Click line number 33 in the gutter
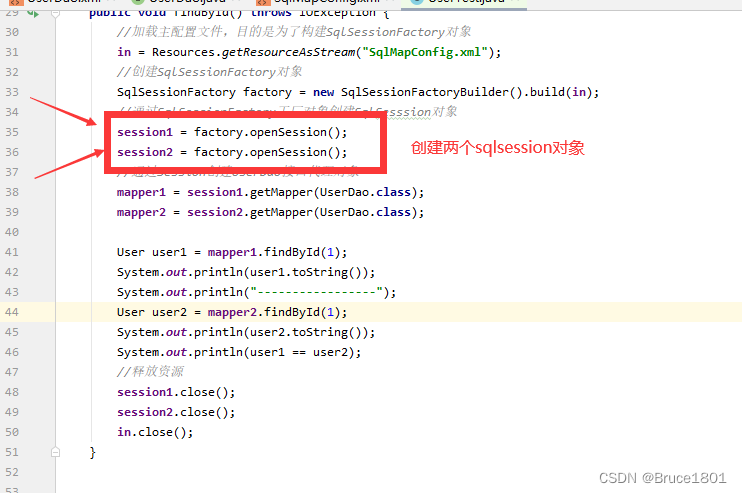Screen dimensions: 742x493 point(12,92)
